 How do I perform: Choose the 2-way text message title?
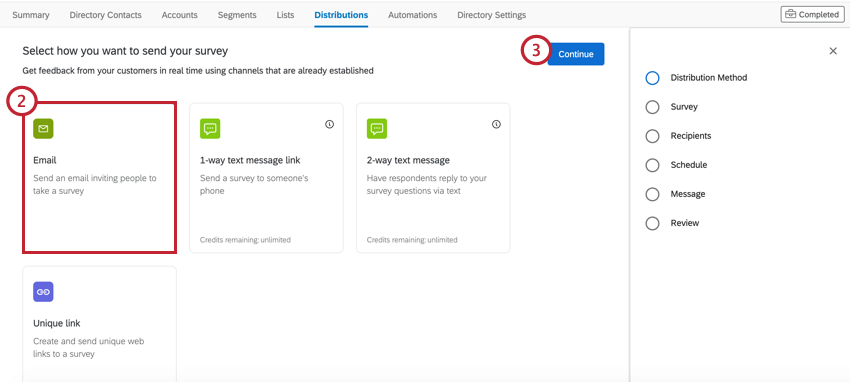tap(408, 160)
